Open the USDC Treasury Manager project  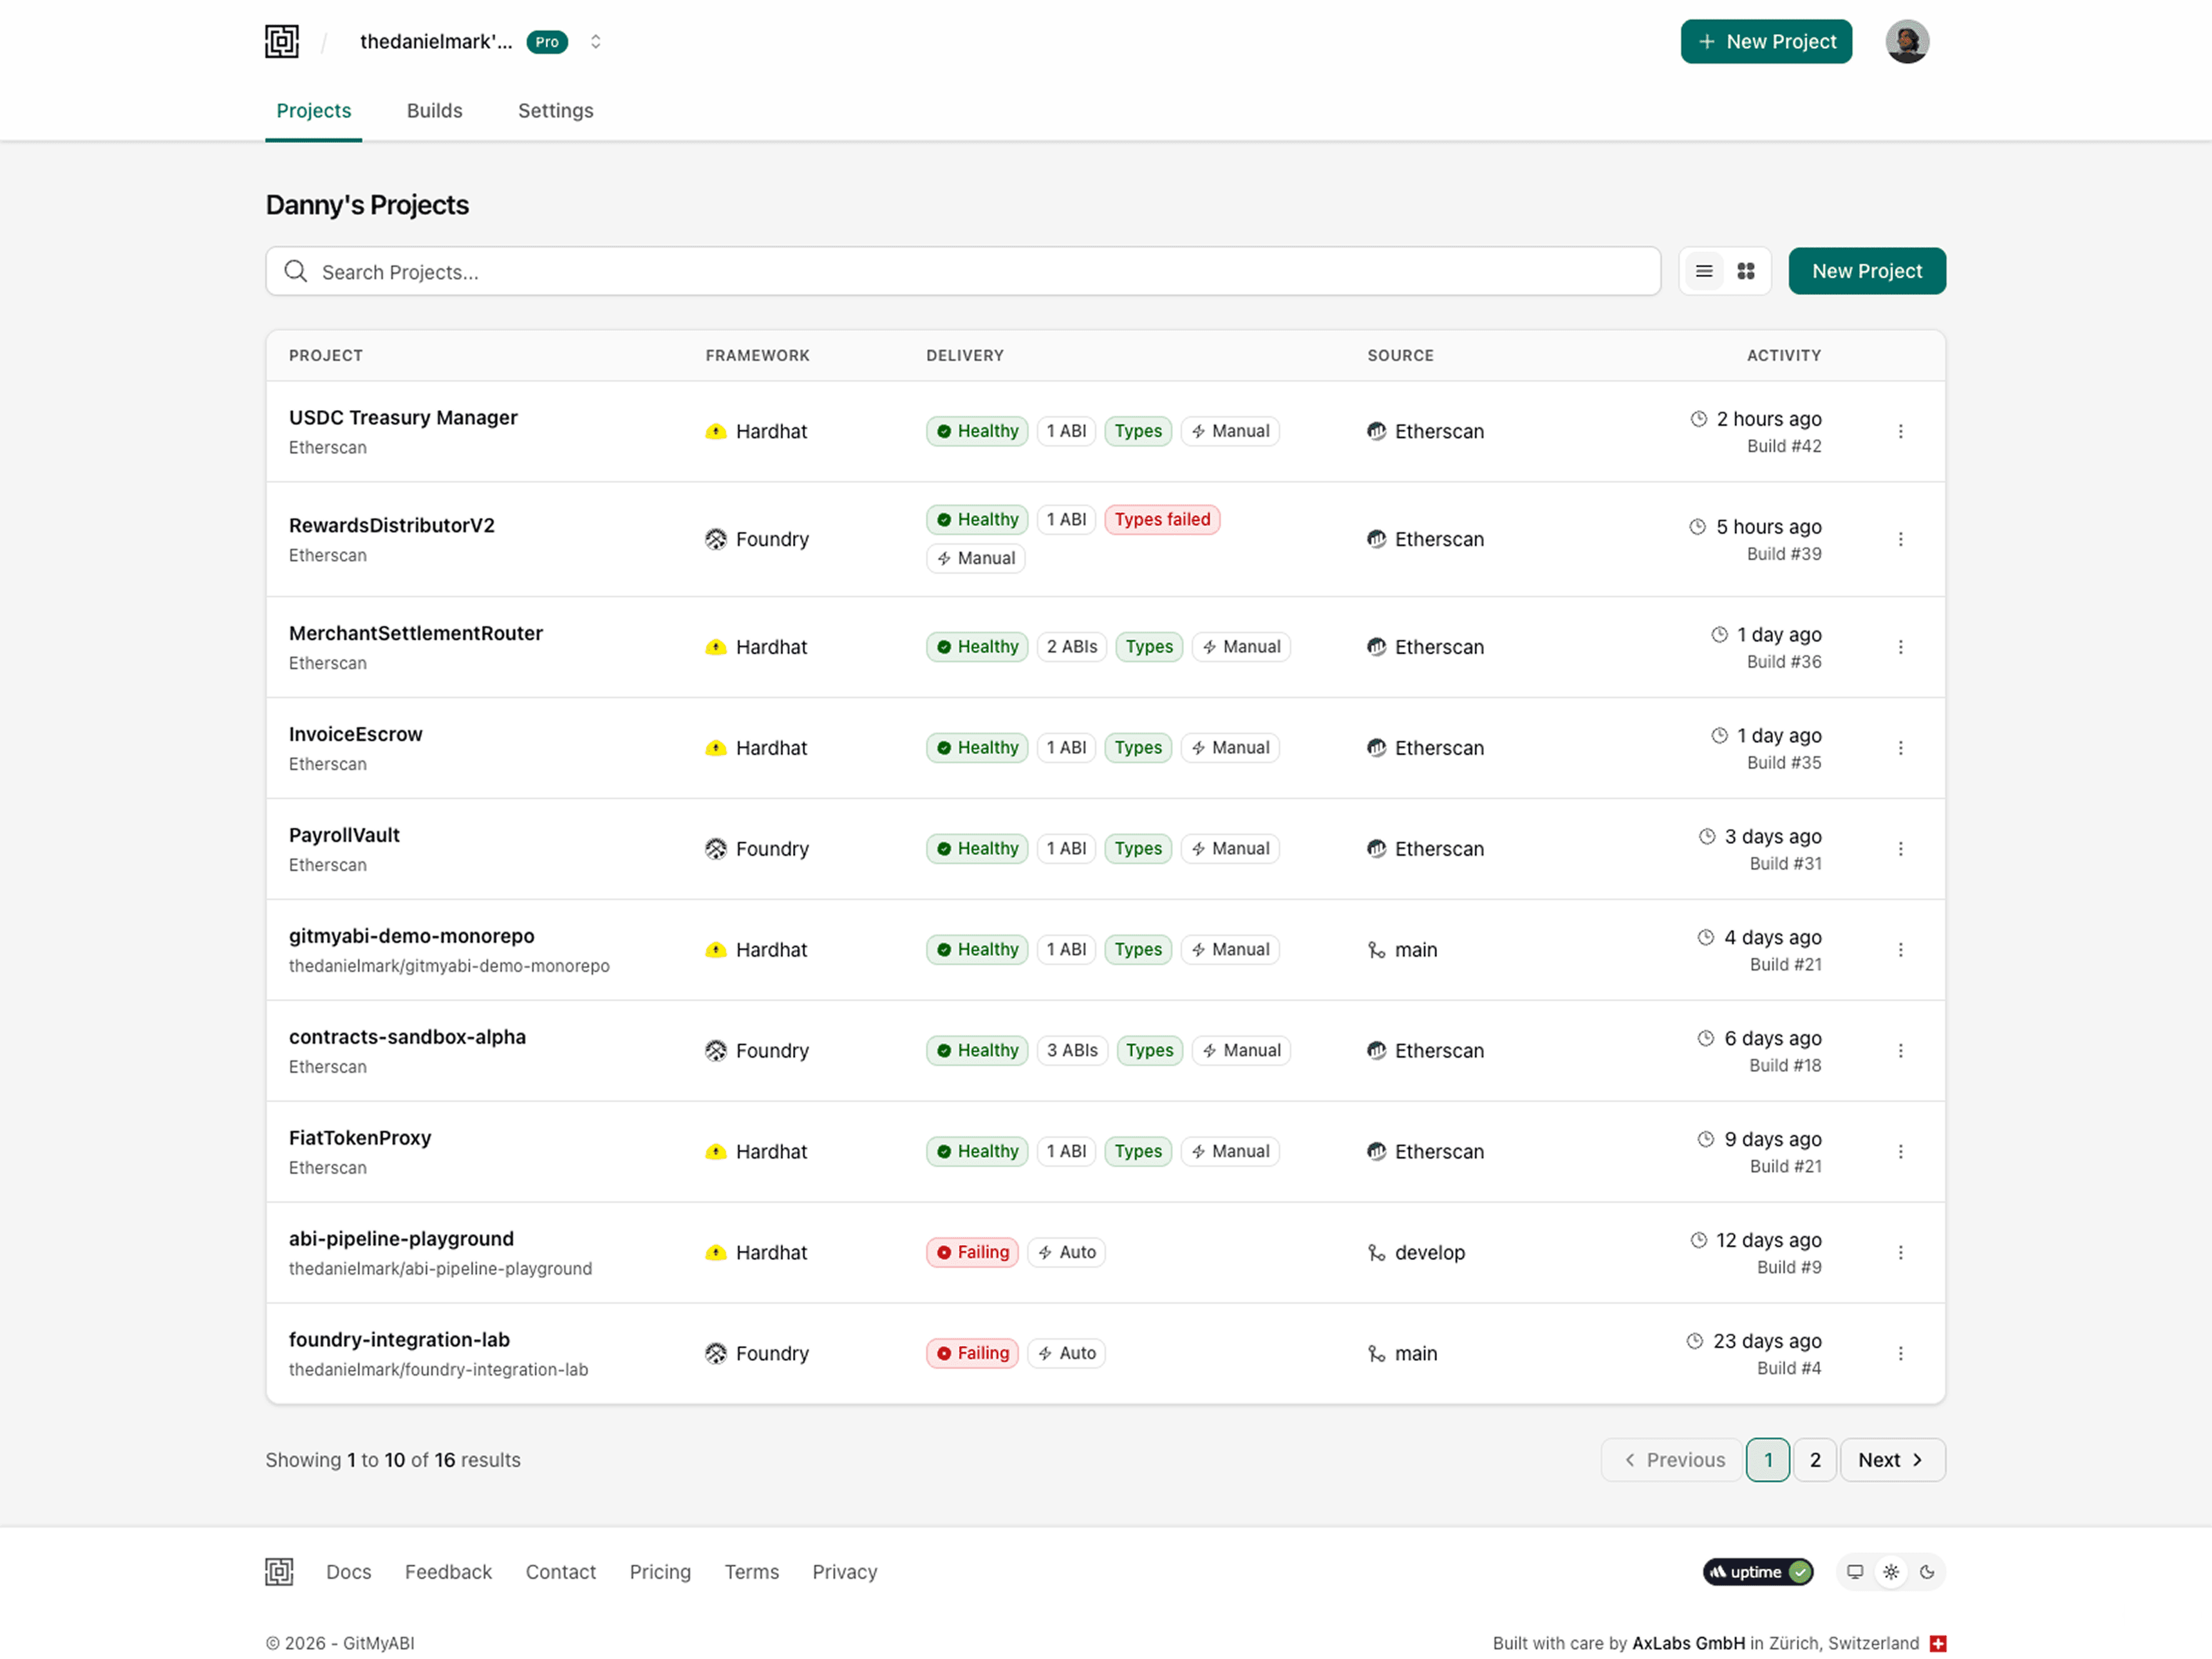pos(403,418)
